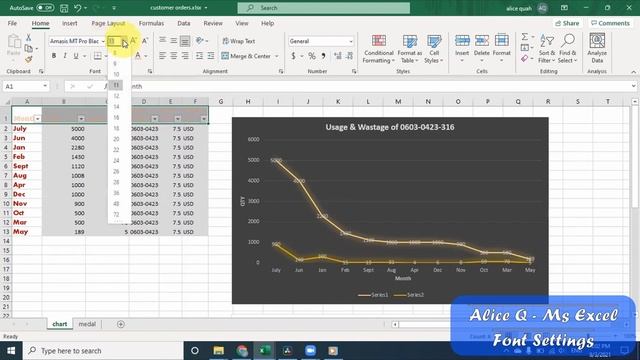
Task: Open Cell Styles gallery
Action: pyautogui.click(x=434, y=49)
